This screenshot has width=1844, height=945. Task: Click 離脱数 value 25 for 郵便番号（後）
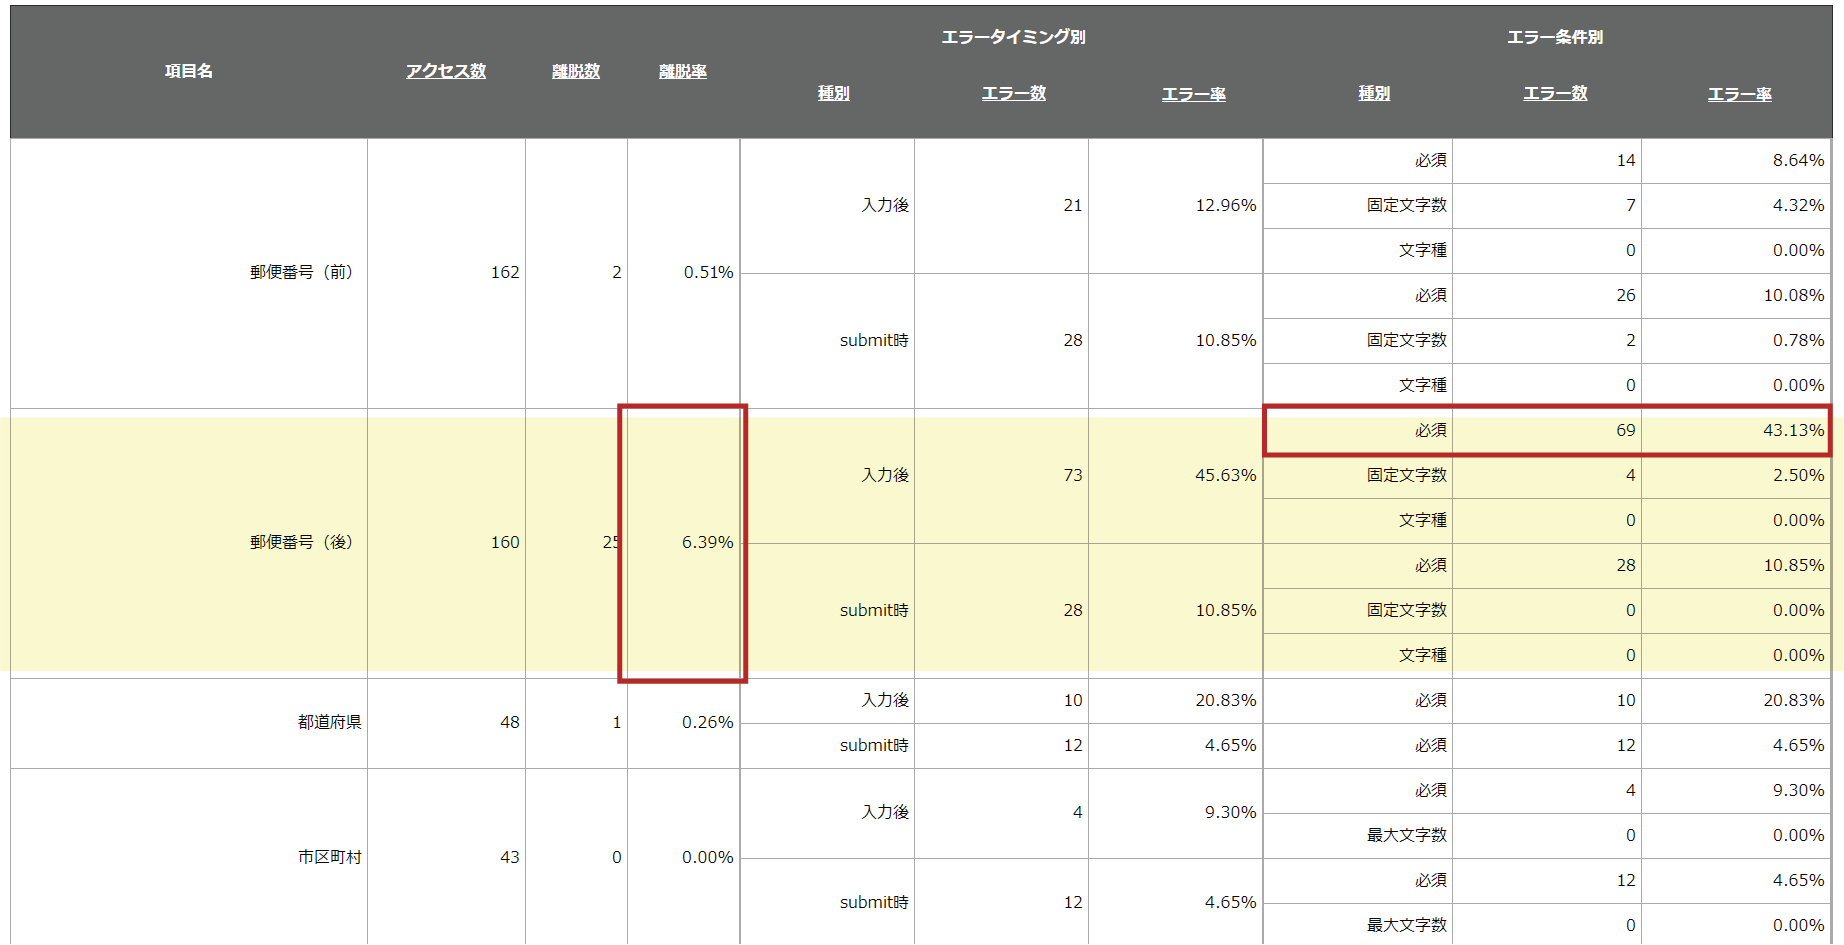tap(611, 542)
